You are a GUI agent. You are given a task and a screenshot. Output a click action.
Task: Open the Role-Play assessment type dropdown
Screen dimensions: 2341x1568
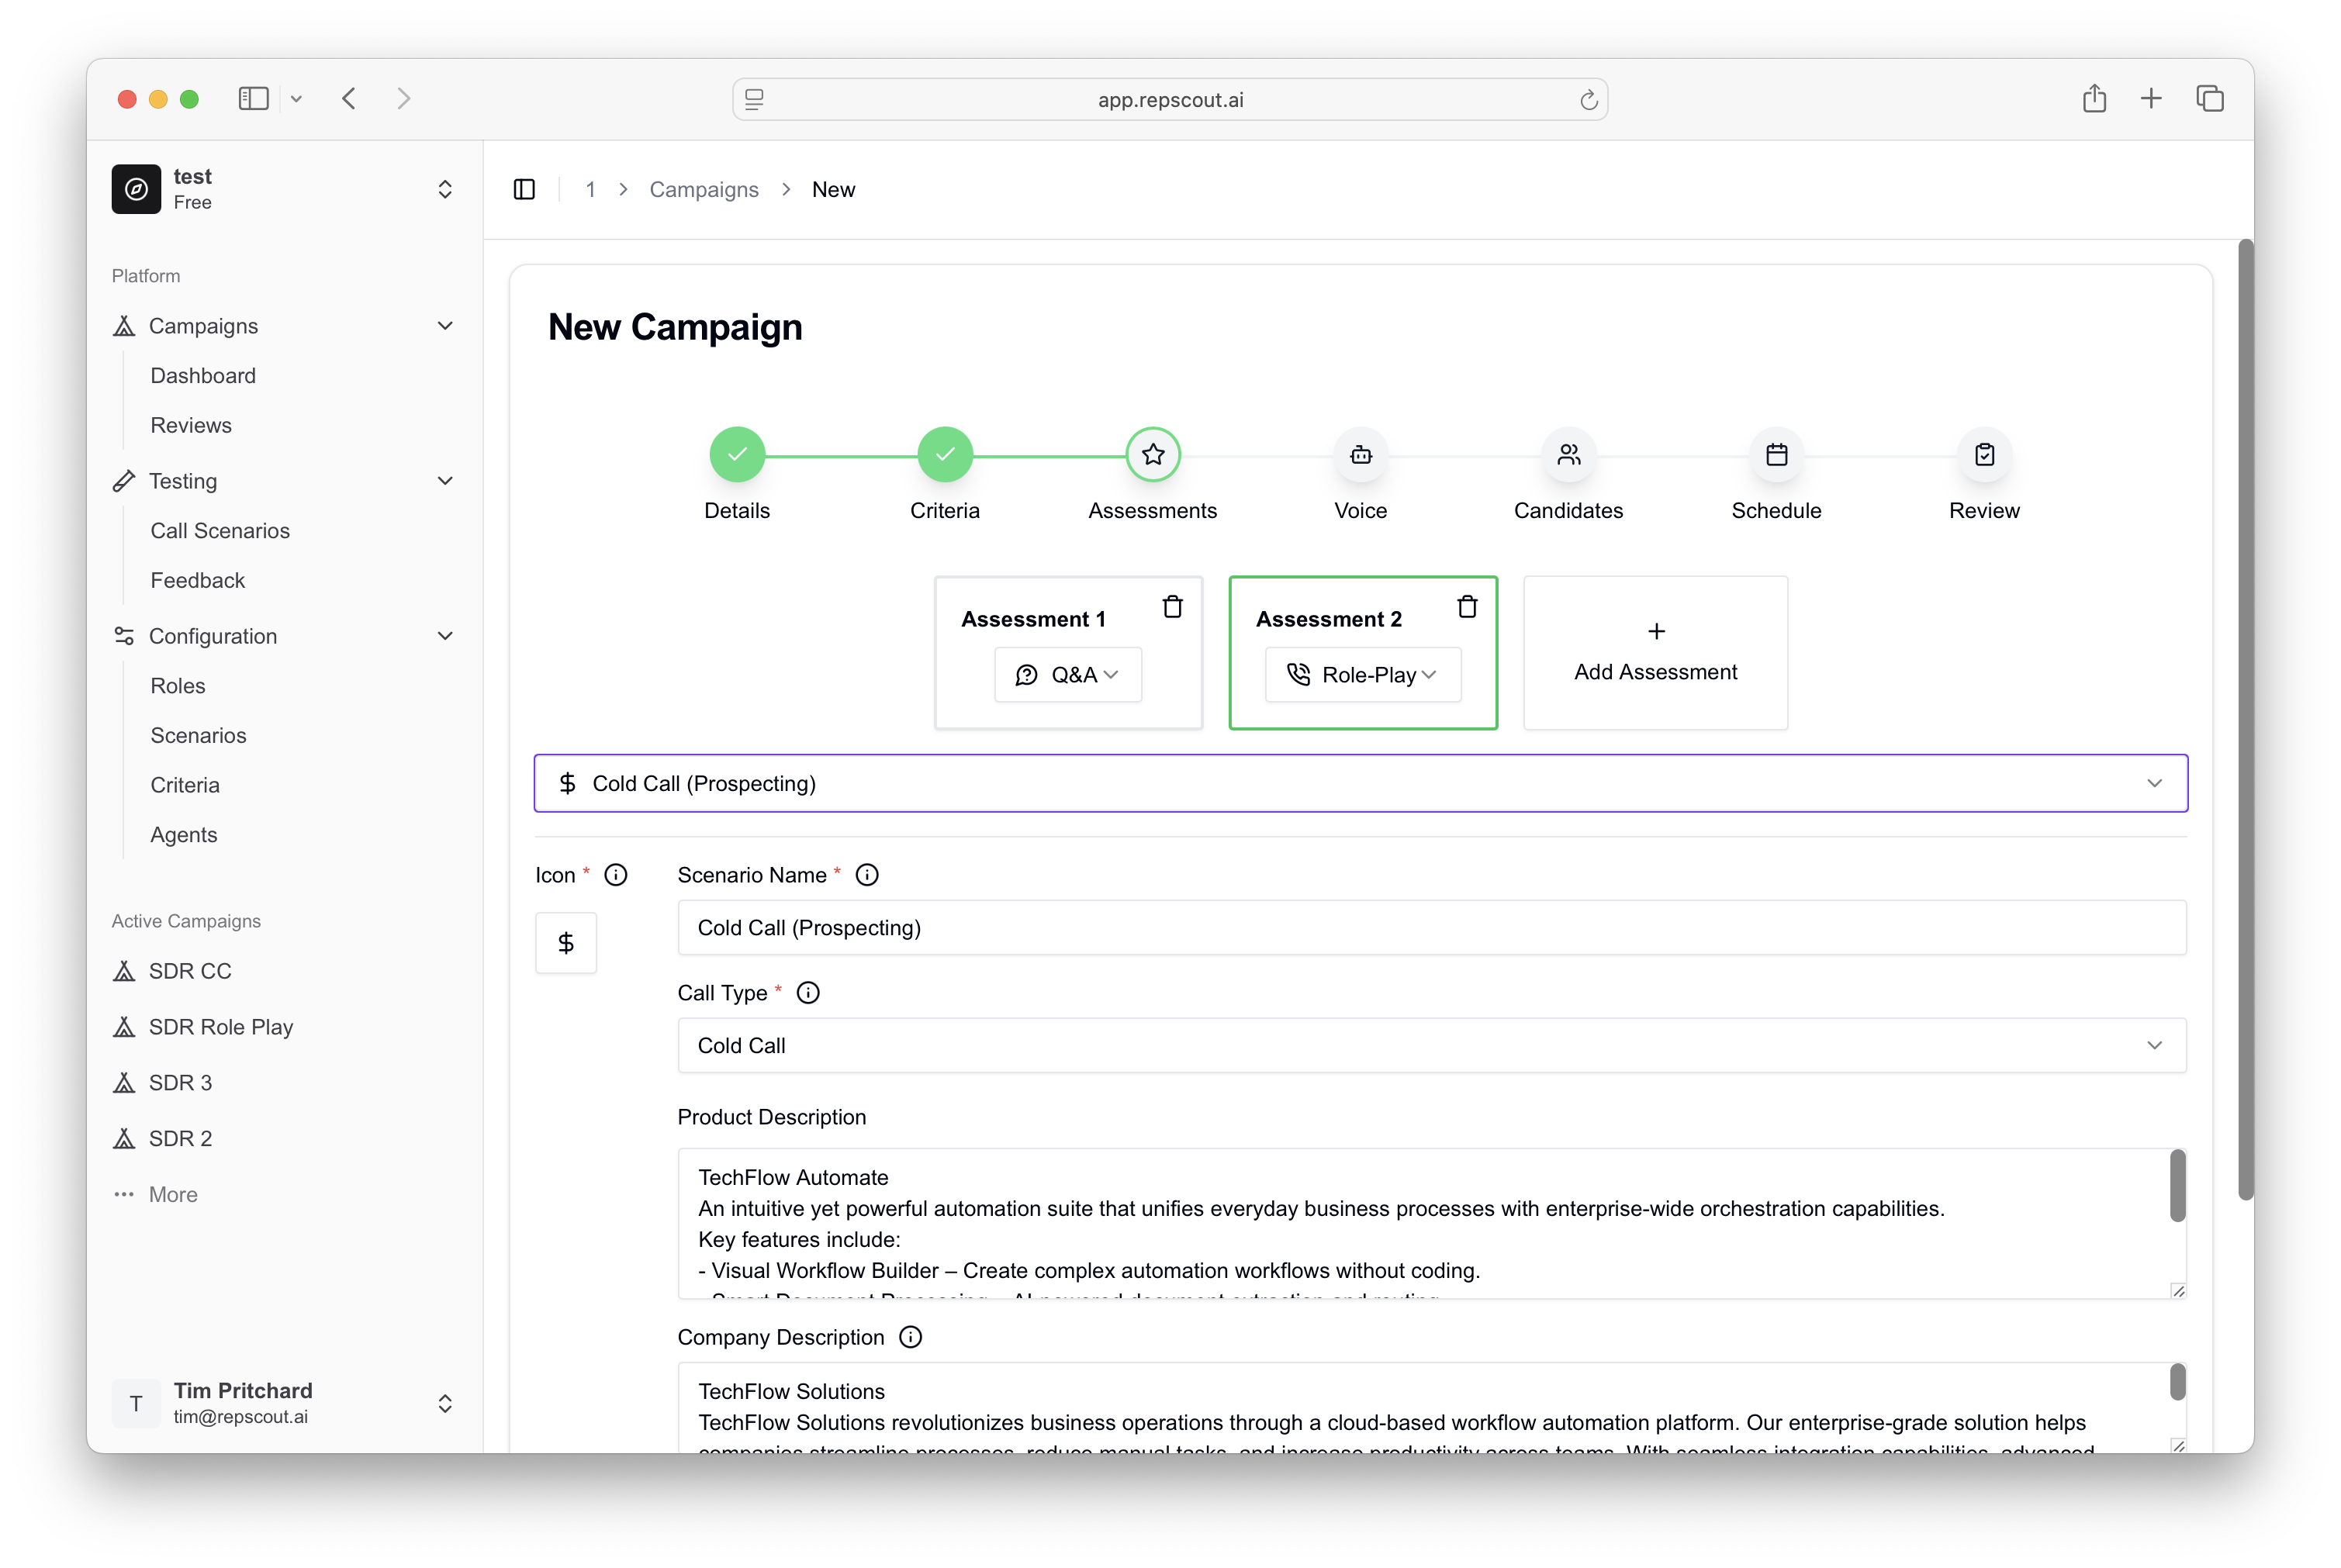coord(1363,675)
